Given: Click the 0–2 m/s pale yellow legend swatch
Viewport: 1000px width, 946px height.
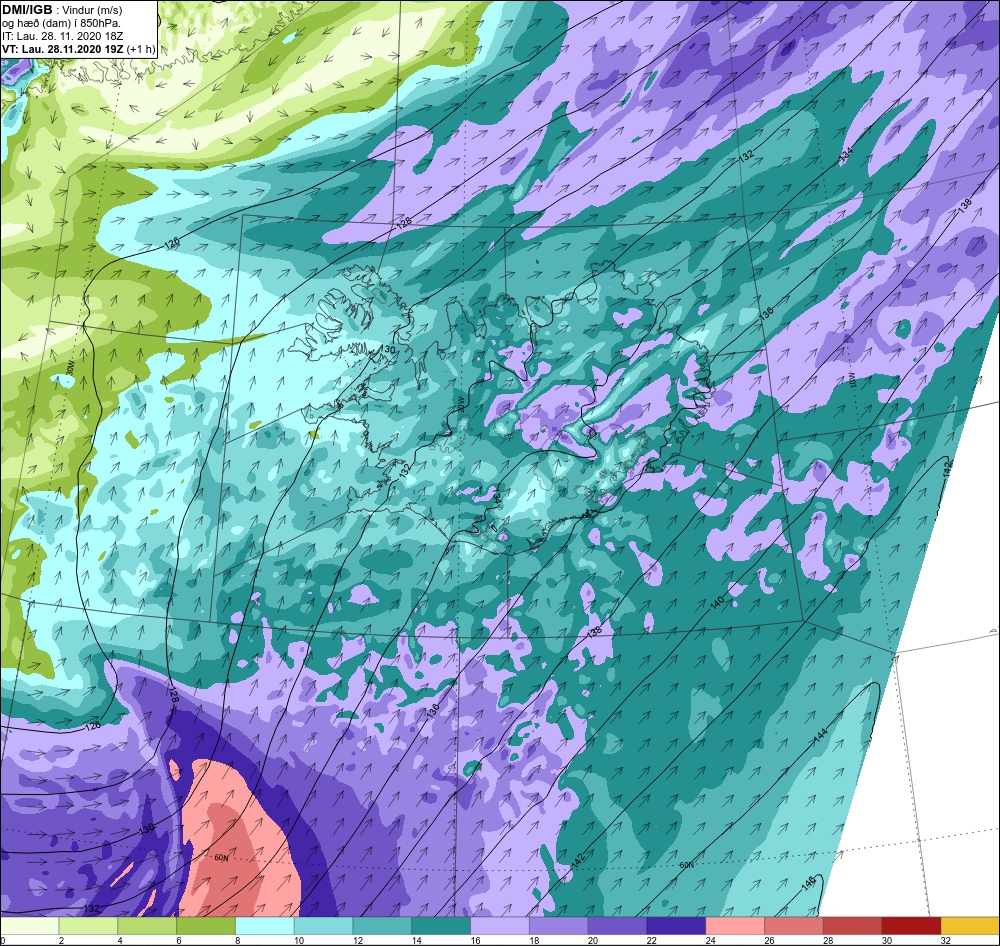Looking at the screenshot, I should pyautogui.click(x=29, y=925).
